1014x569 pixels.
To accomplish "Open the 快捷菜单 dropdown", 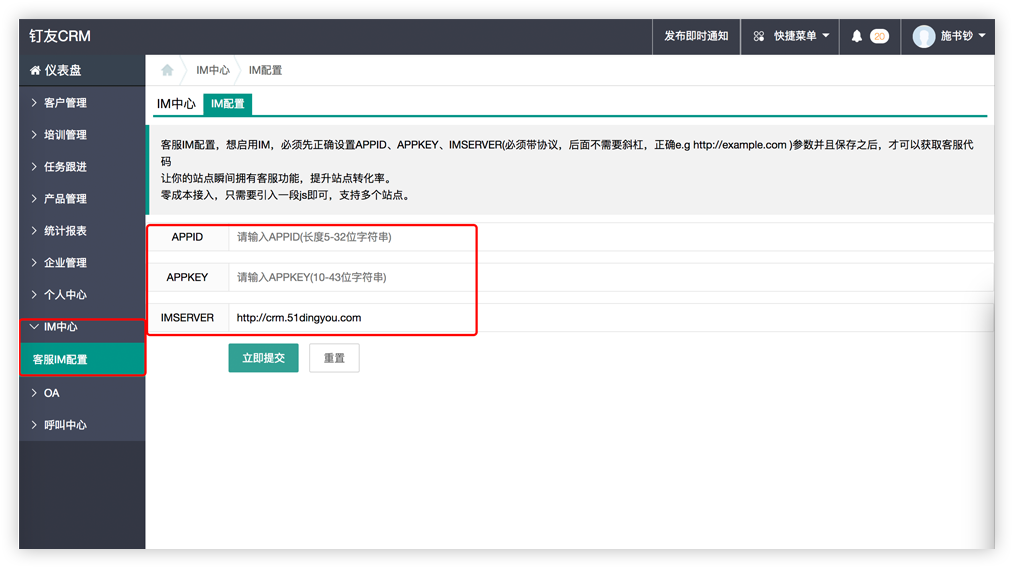I will click(x=790, y=36).
